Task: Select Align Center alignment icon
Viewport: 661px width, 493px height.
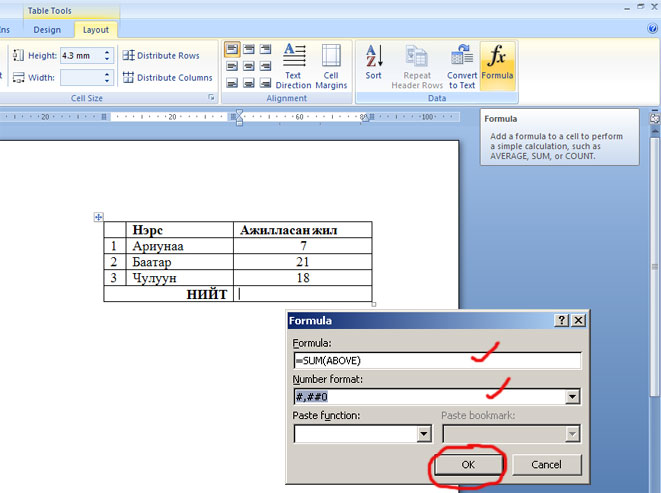Action: [249, 66]
